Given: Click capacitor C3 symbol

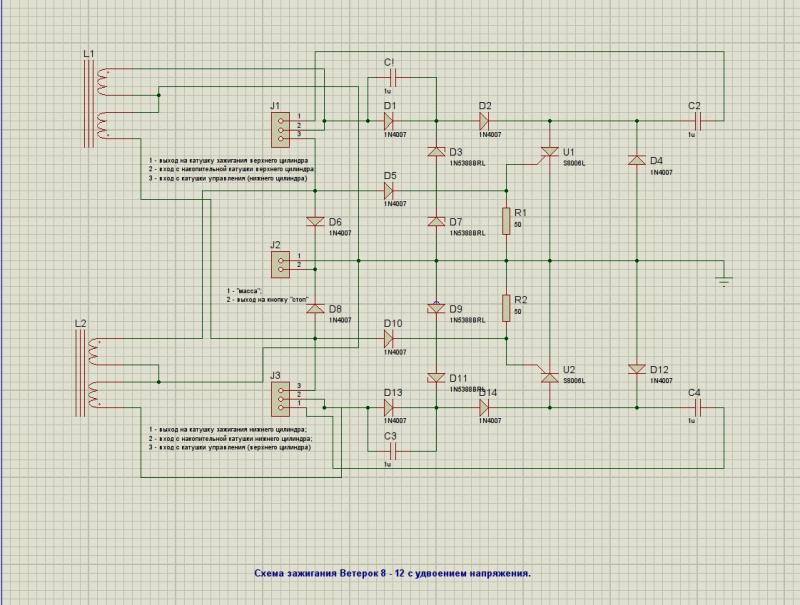Looking at the screenshot, I should click(393, 452).
